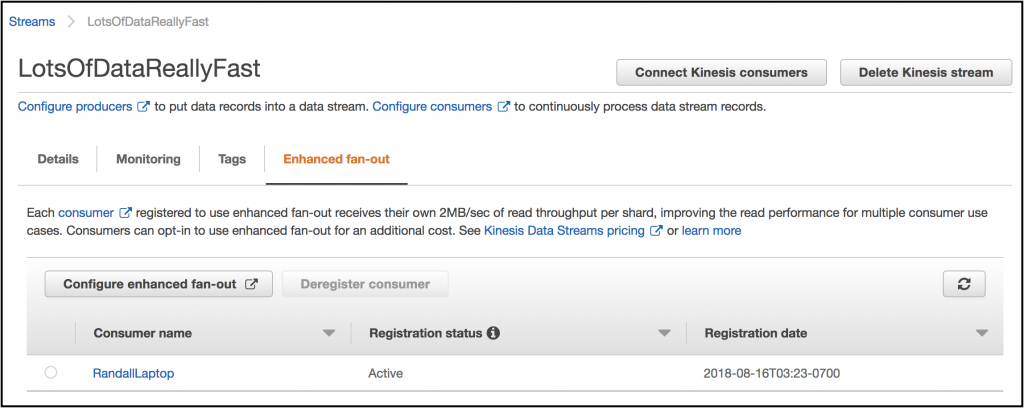The image size is (1024, 408).
Task: Click external link icon beside consumer link
Action: tap(125, 213)
